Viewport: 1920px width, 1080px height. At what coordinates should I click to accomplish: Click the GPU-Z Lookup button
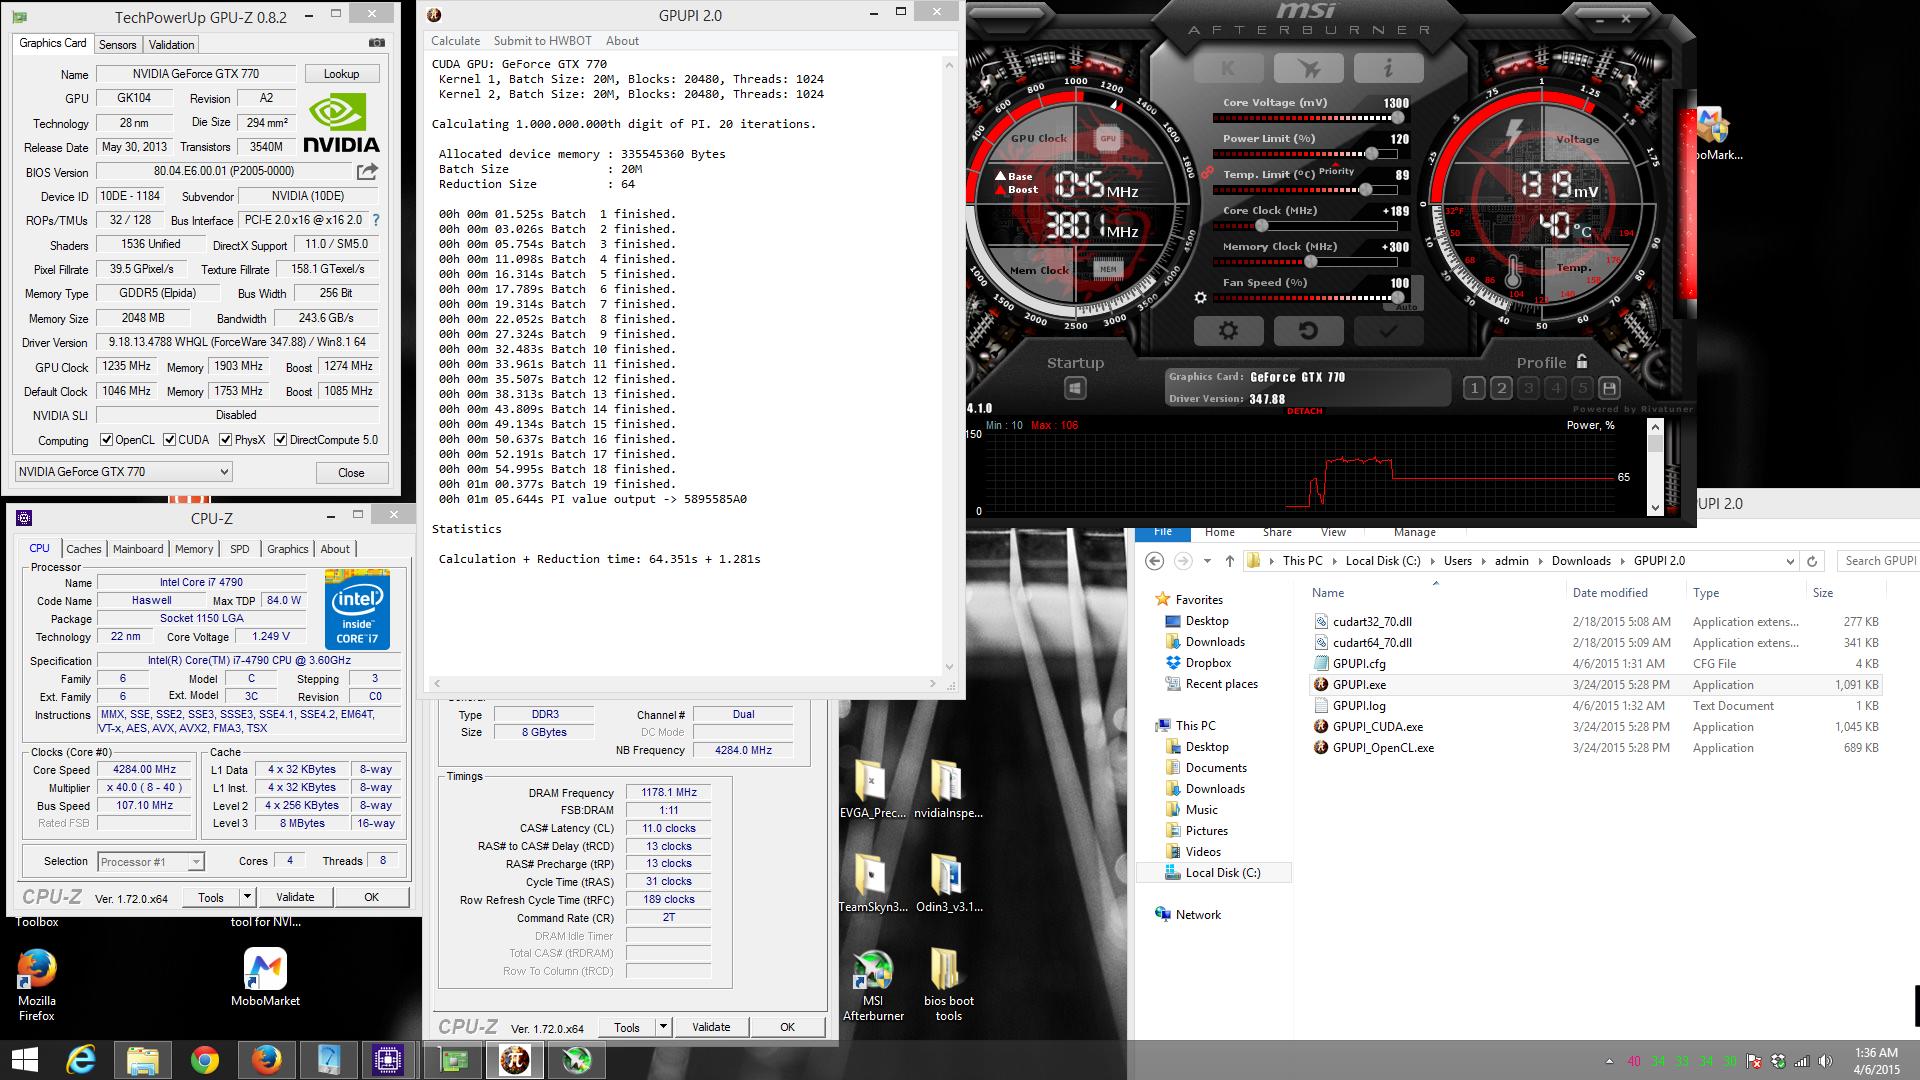click(341, 74)
